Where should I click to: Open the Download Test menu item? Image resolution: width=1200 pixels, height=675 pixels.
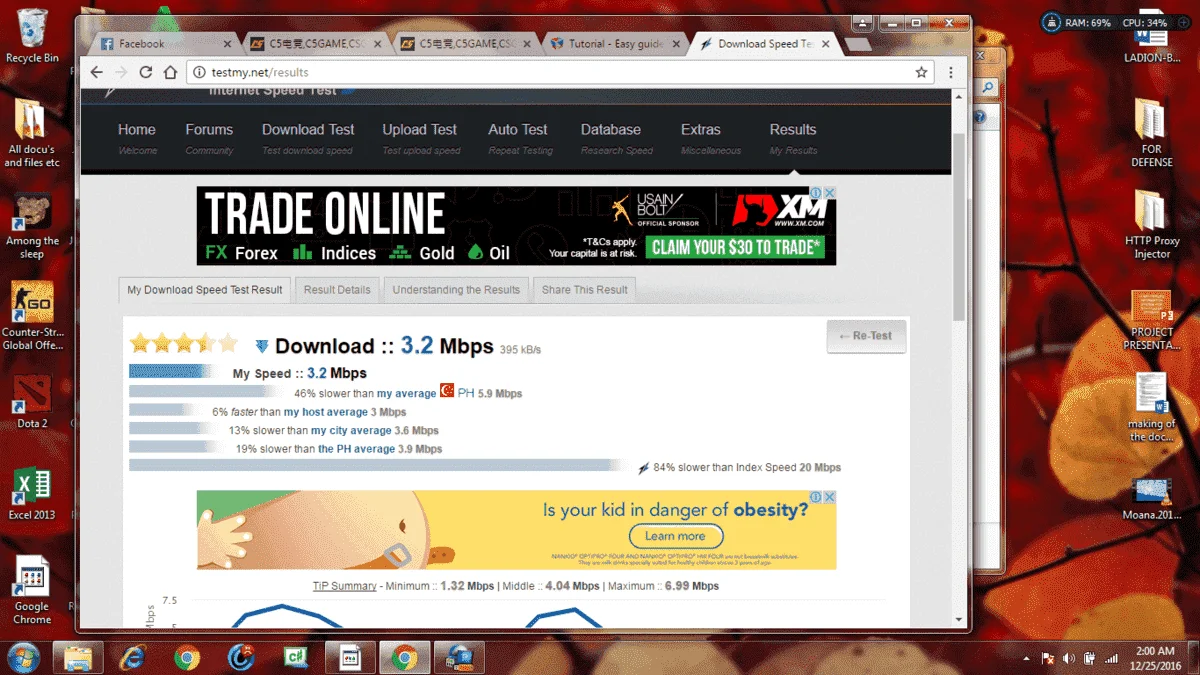point(308,138)
